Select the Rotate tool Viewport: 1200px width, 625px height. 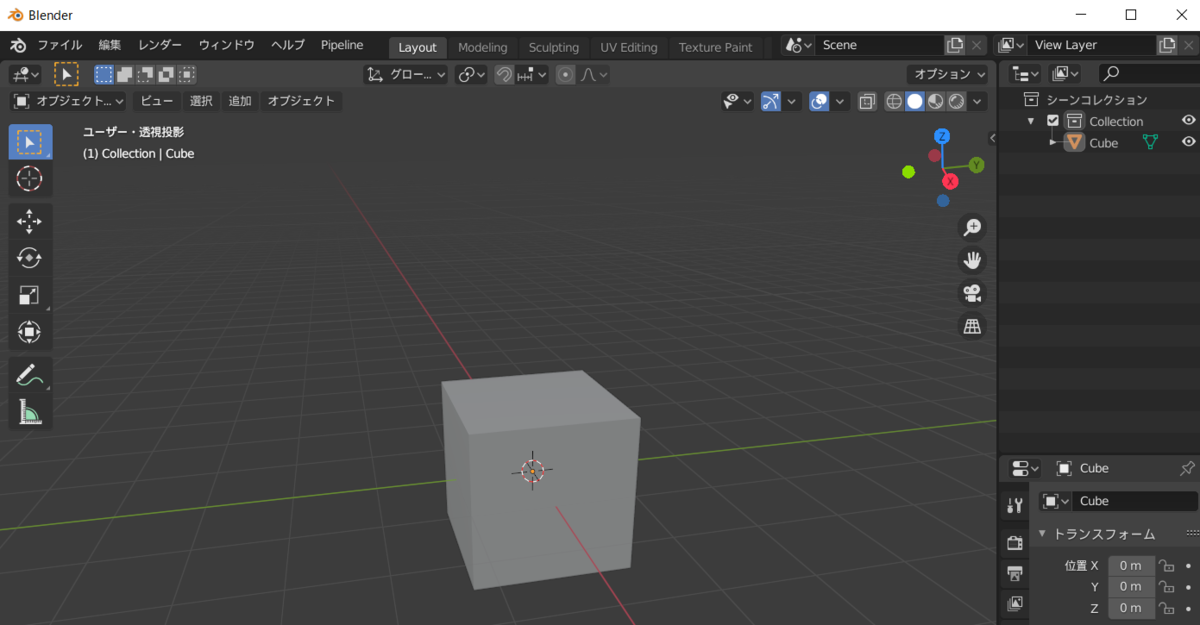[30, 258]
